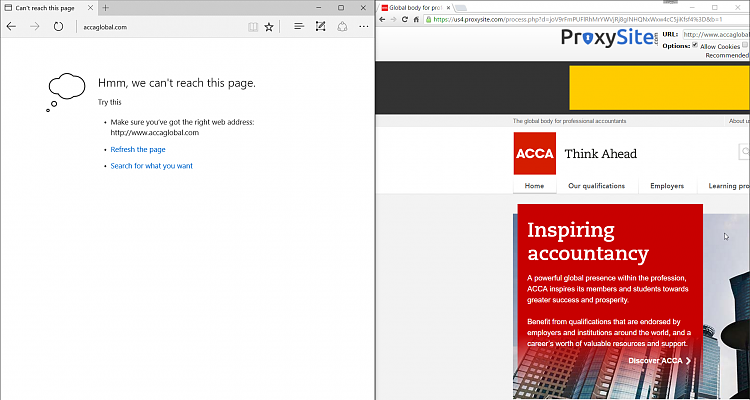The image size is (750, 400).
Task: Add page to favorites with star icon
Action: [x=269, y=27]
